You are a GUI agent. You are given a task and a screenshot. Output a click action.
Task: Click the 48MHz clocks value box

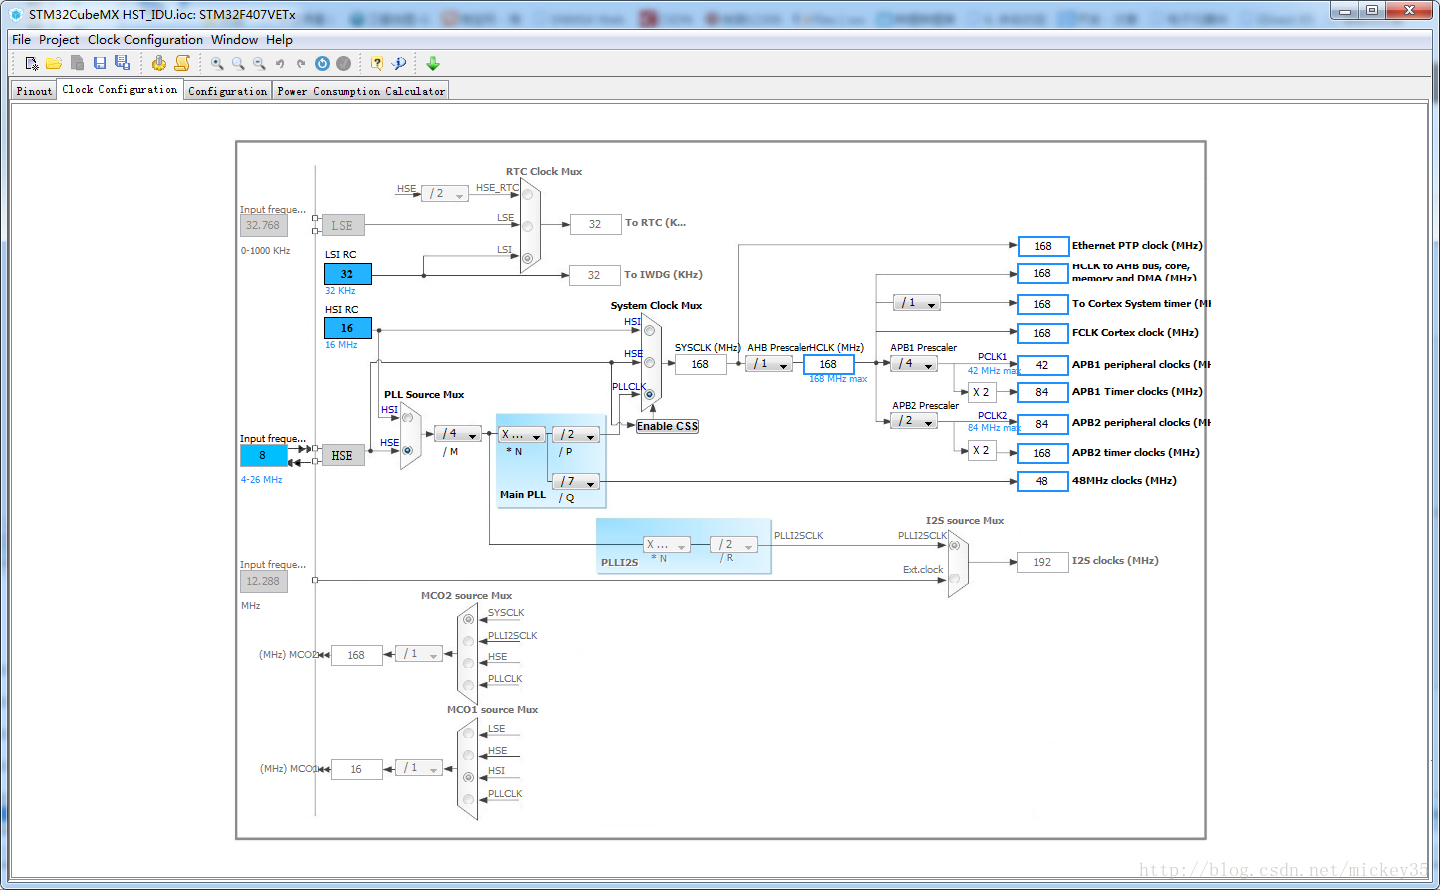(1043, 481)
